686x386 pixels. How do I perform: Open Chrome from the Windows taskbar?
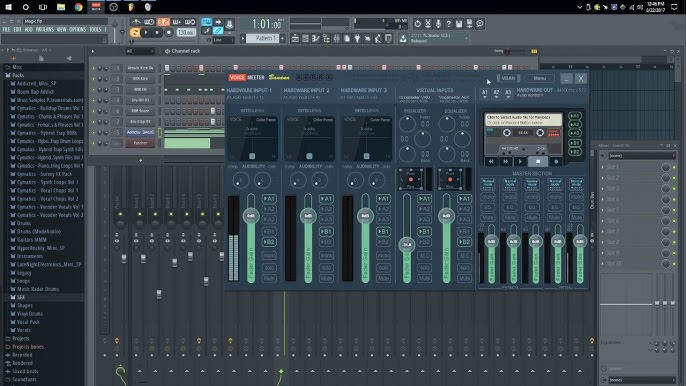tap(78, 7)
